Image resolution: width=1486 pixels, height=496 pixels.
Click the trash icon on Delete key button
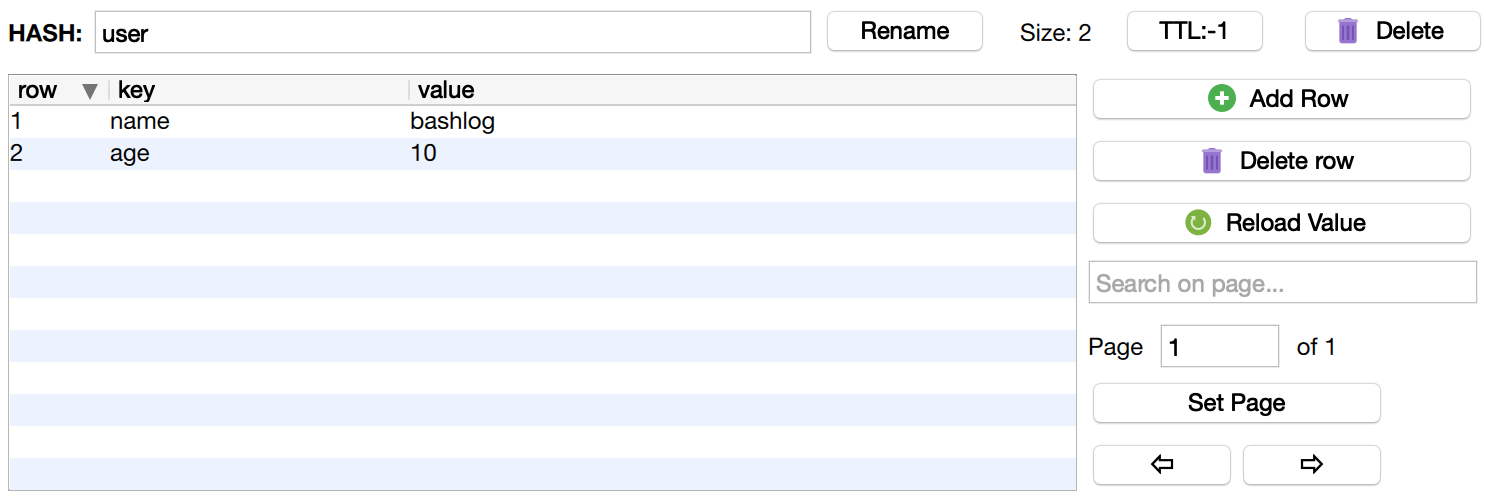tap(1348, 31)
